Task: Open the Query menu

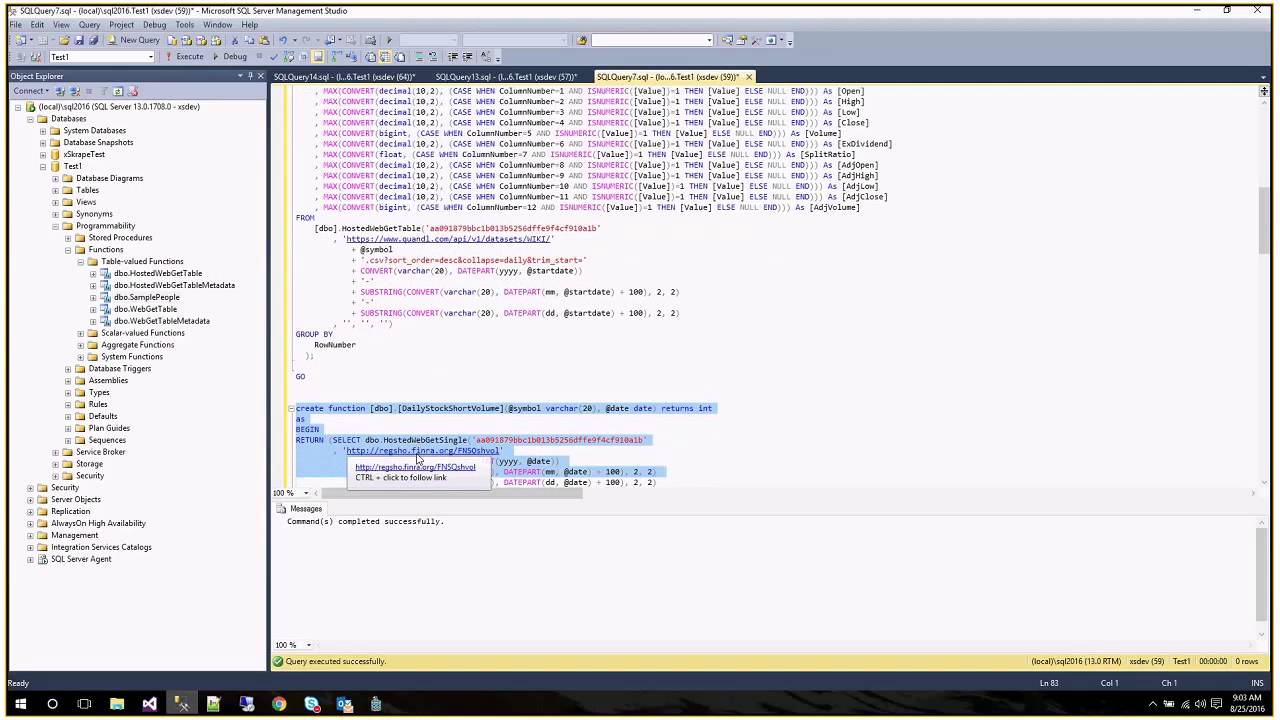Action: [89, 24]
